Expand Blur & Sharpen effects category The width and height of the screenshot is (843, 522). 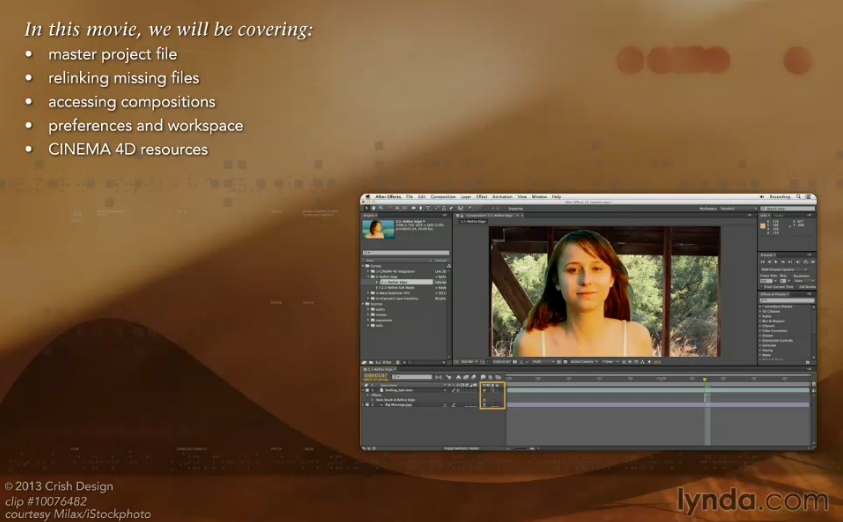(760, 321)
